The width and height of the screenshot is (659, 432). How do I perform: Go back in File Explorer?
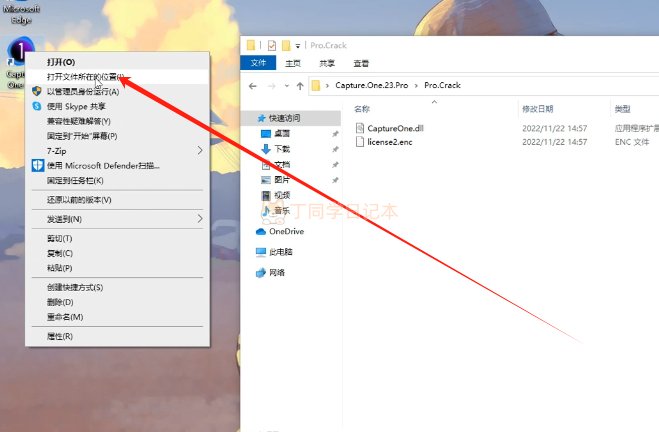pos(253,86)
